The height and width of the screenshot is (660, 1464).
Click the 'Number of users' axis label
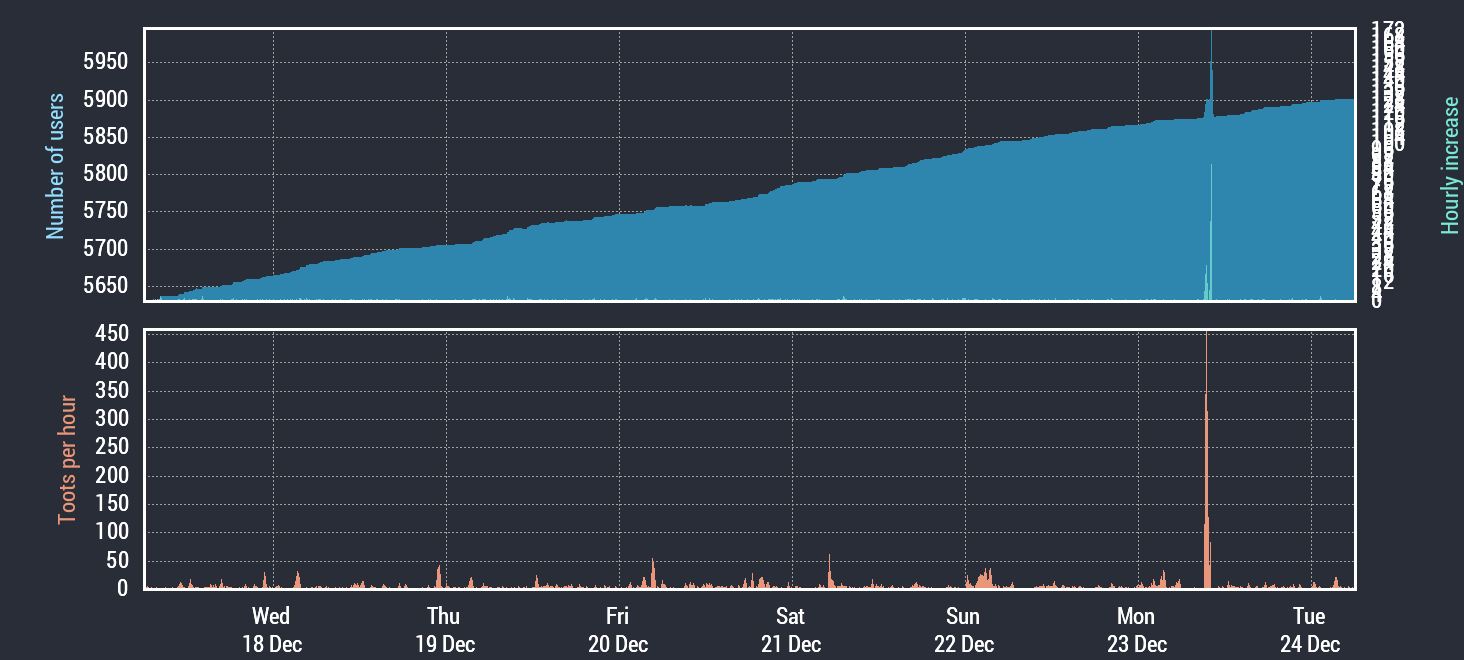(55, 166)
